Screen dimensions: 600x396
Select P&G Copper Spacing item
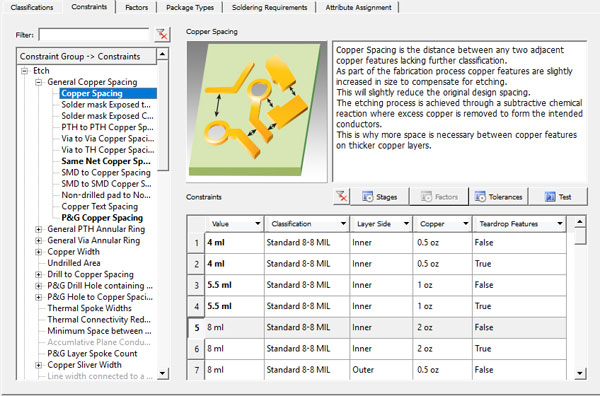click(102, 218)
